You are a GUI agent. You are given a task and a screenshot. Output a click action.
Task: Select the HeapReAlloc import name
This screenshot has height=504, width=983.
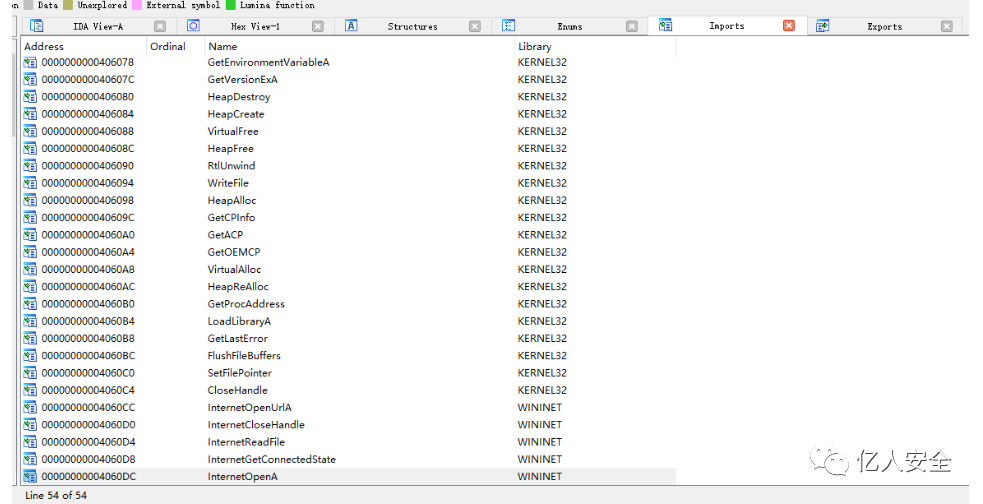click(238, 286)
